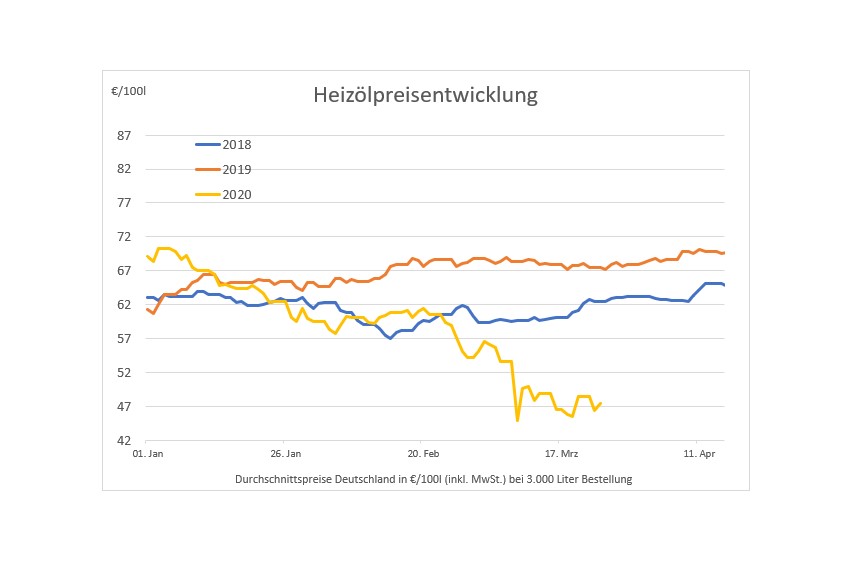Click the 87 value on the y-axis
This screenshot has height=588, width=858.
click(124, 135)
